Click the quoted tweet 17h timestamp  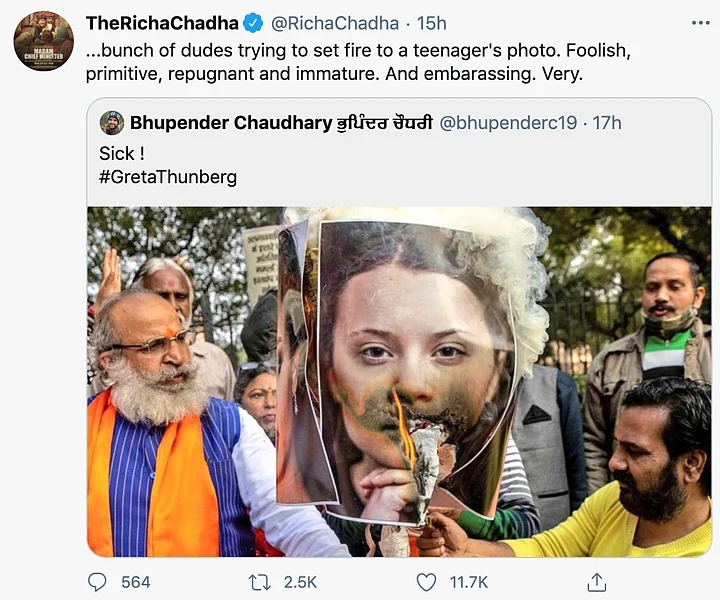click(x=607, y=123)
